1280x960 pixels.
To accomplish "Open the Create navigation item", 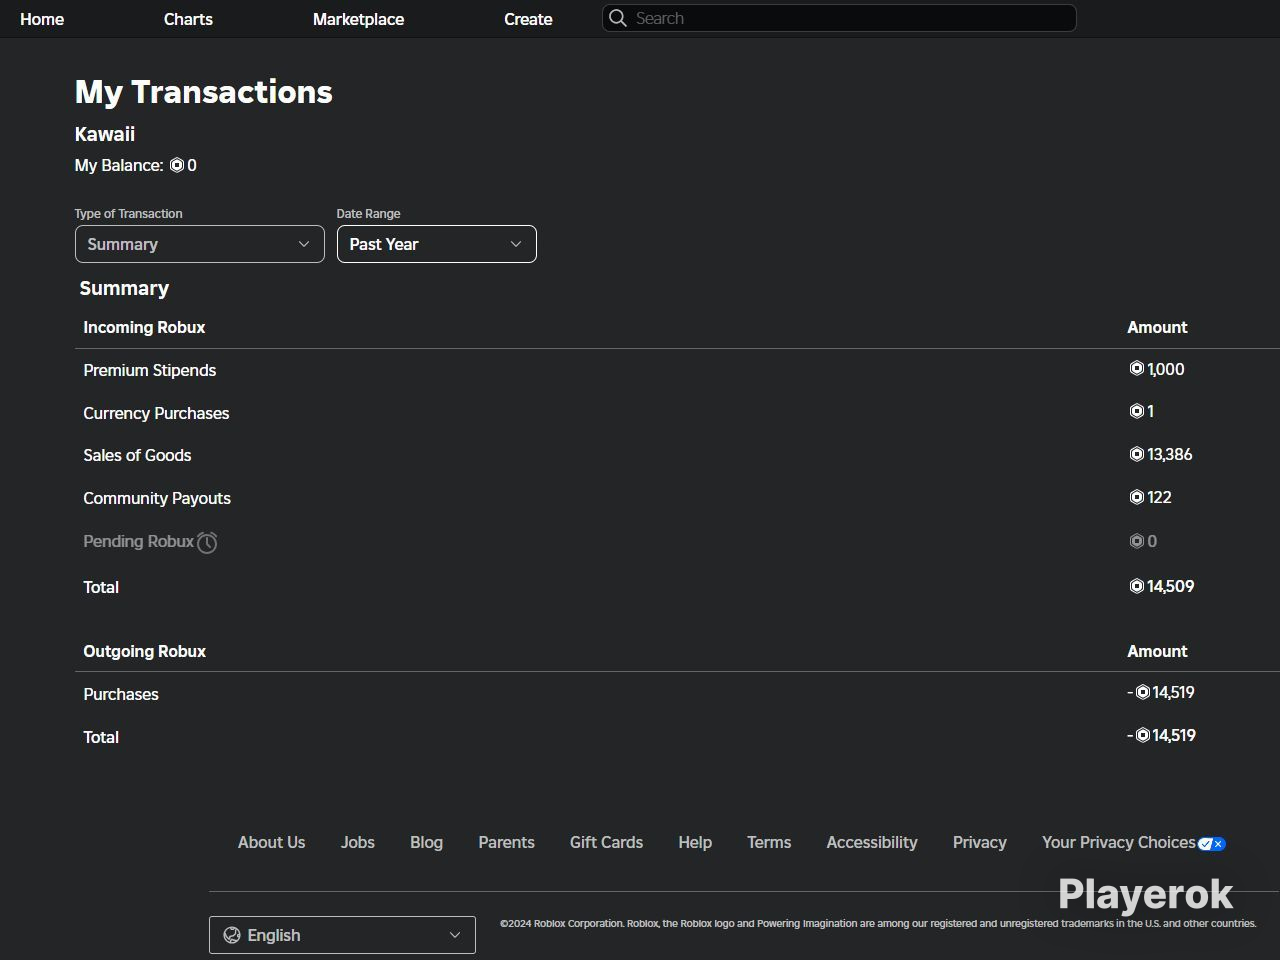I will [528, 19].
